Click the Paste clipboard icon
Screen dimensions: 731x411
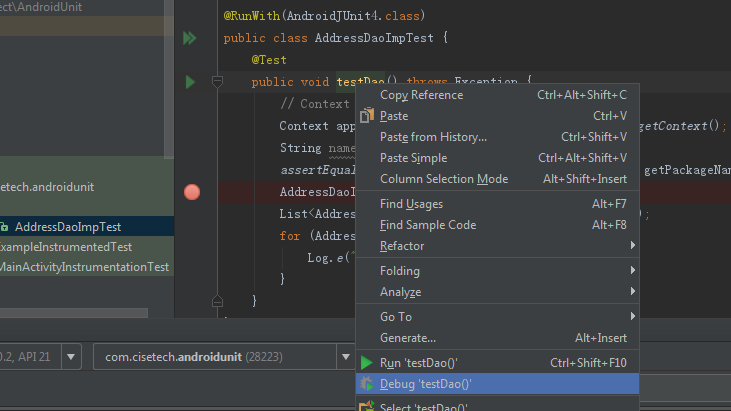tap(367, 116)
